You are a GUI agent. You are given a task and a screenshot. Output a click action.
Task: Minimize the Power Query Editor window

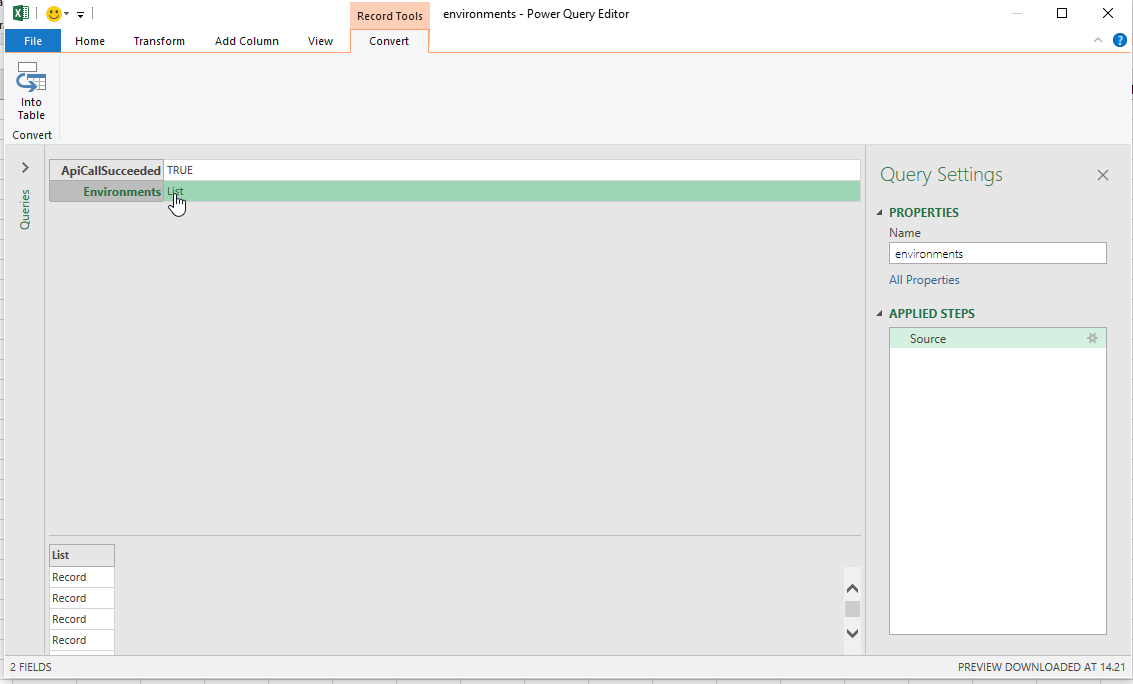(x=1017, y=13)
